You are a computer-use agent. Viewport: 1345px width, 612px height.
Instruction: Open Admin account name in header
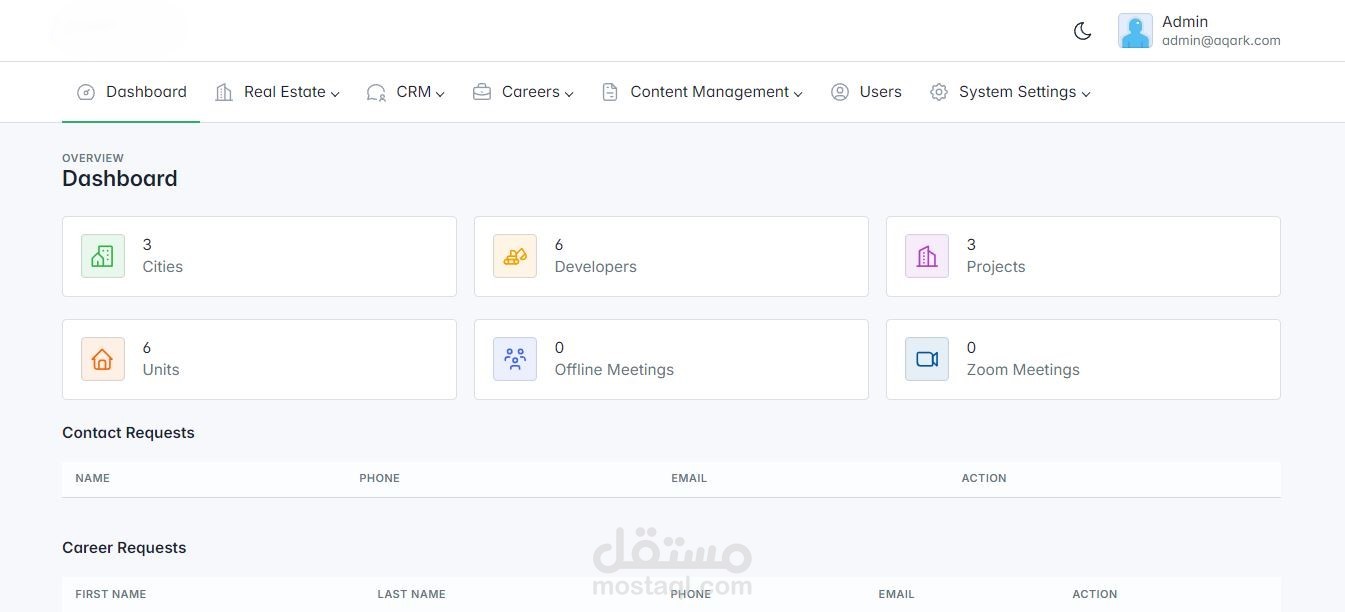pyautogui.click(x=1185, y=22)
